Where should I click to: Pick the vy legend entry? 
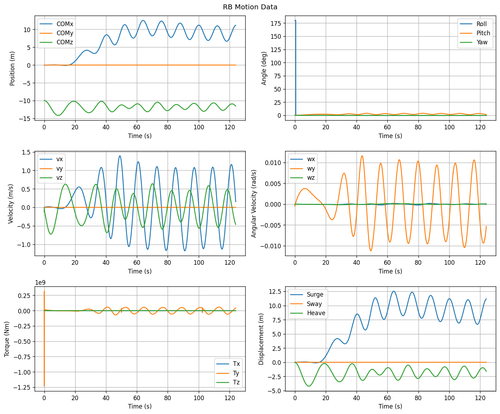(x=52, y=169)
